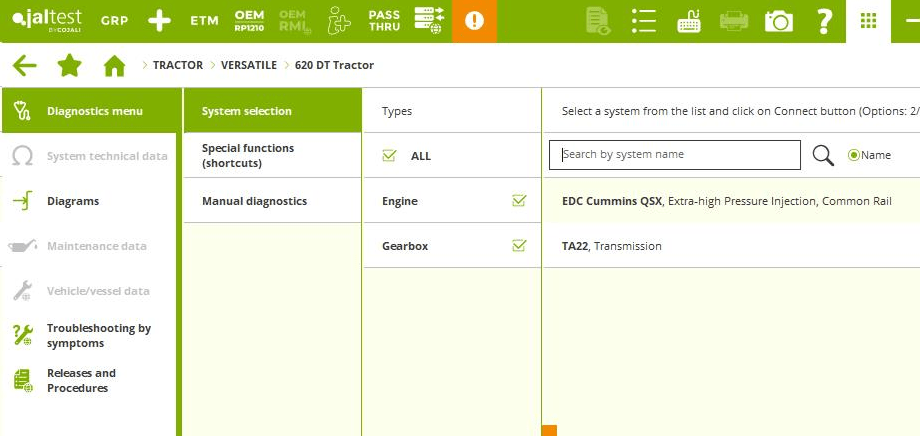Uncheck the Gearbox type checkbox
Screen dimensions: 920x436
(x=519, y=246)
